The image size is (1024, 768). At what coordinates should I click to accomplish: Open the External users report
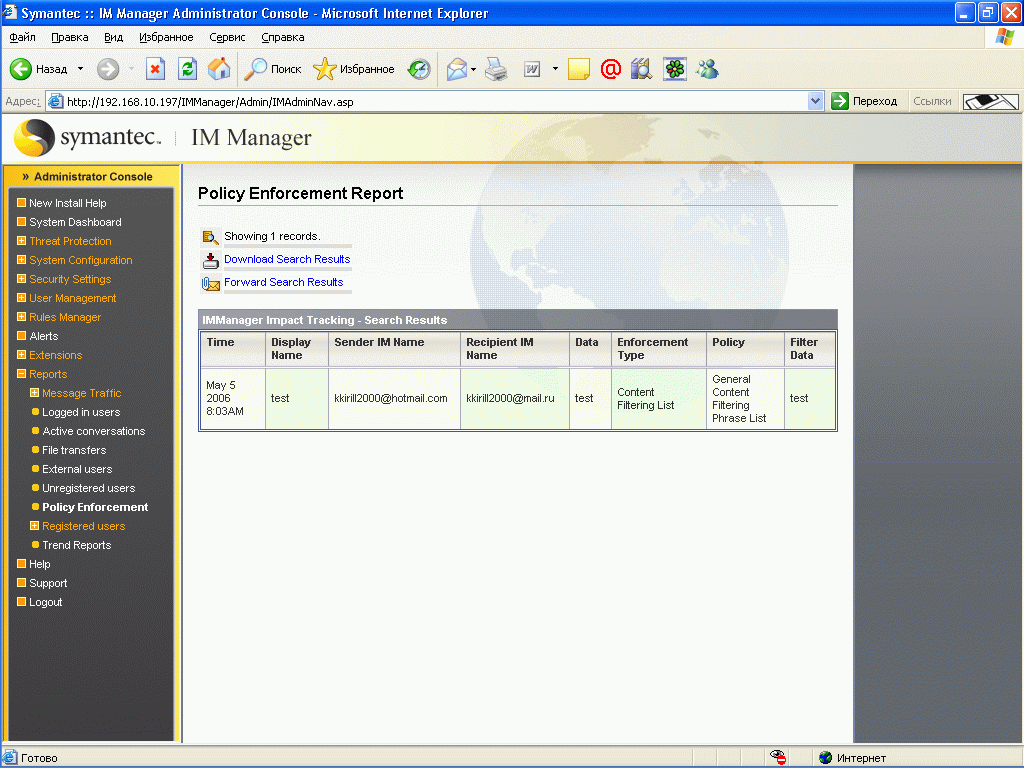coord(77,469)
